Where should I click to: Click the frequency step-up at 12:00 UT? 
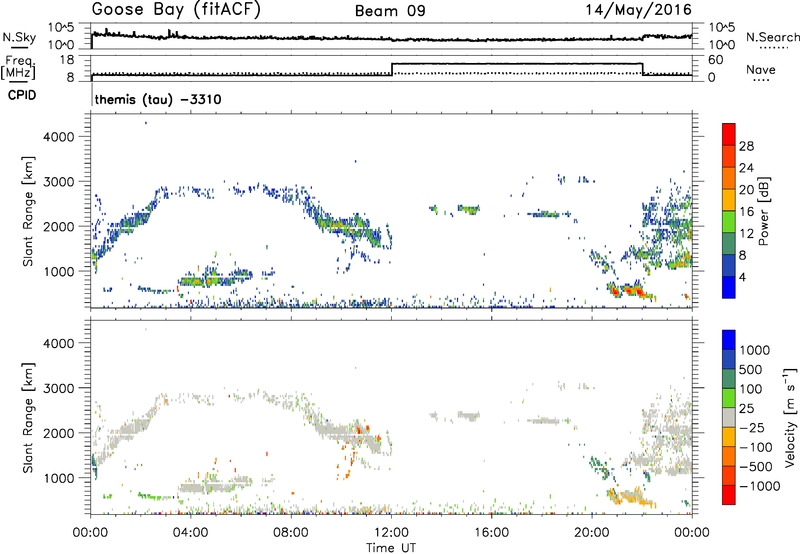pos(391,69)
